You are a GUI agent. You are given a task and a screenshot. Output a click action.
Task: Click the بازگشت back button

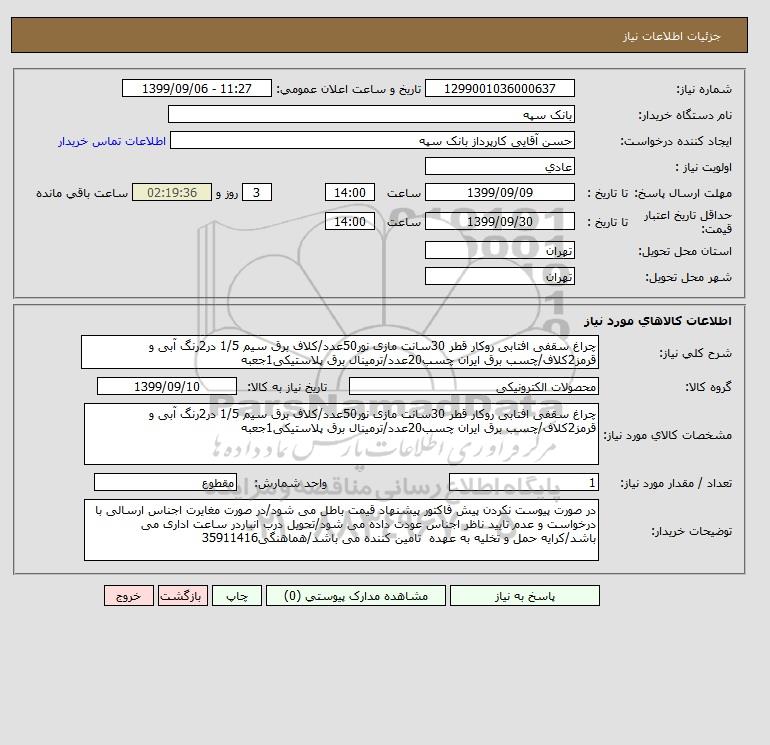183,596
